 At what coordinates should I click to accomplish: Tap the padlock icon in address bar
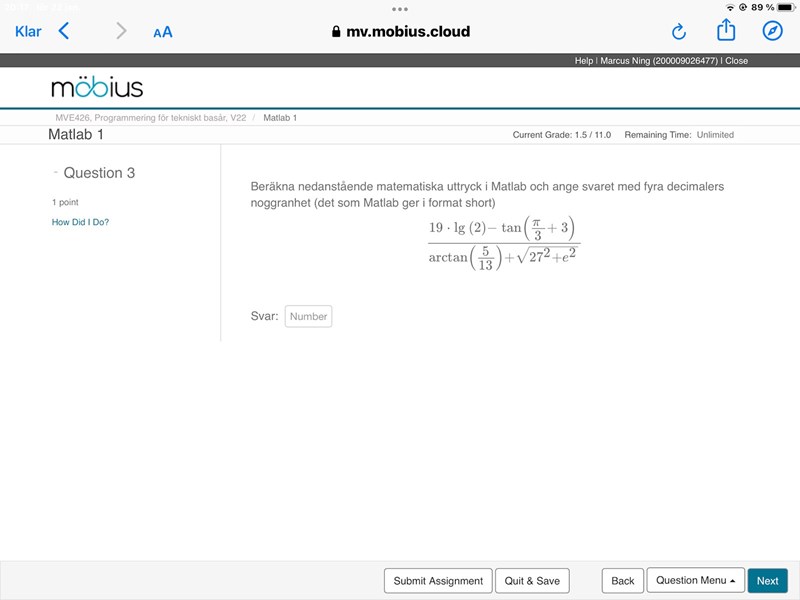[337, 32]
